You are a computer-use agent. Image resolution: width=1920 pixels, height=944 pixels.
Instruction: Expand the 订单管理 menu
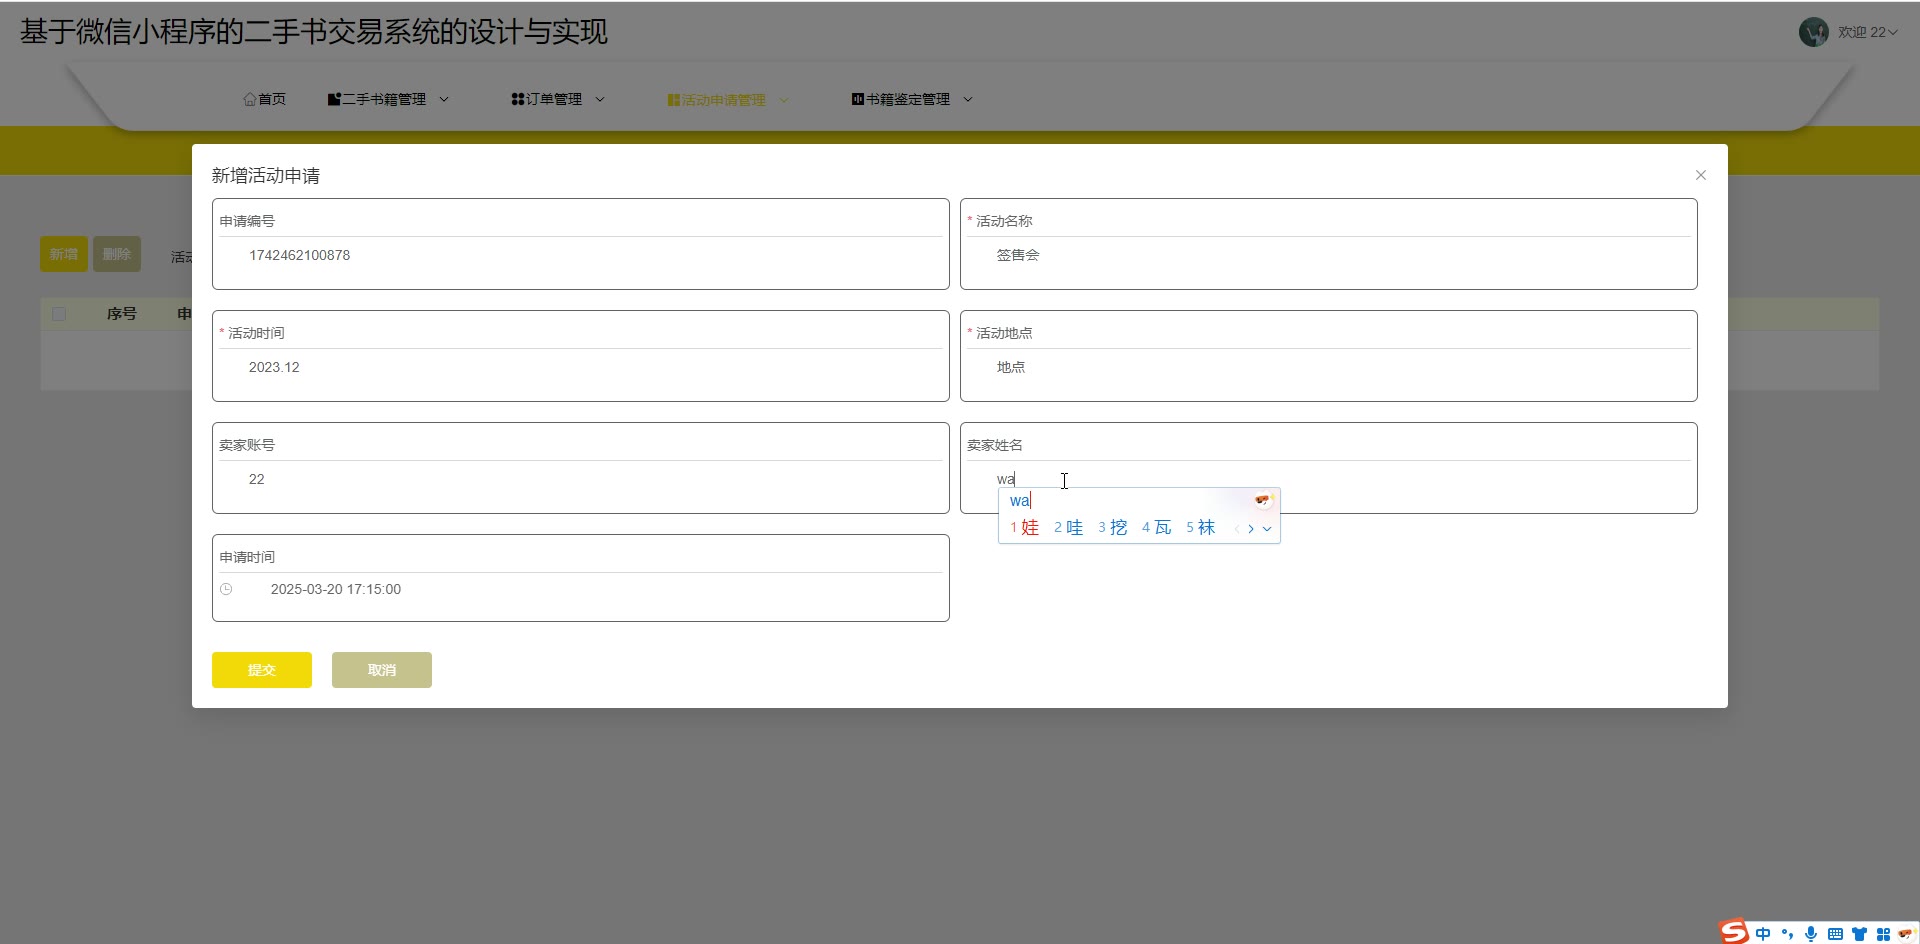click(x=557, y=99)
